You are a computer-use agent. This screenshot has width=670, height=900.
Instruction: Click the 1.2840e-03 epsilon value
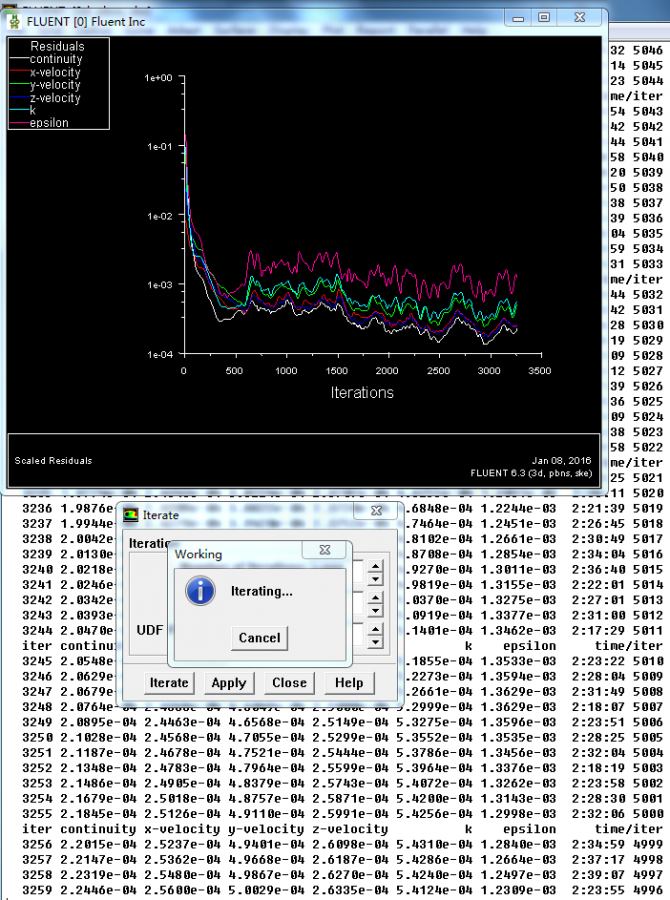518,844
